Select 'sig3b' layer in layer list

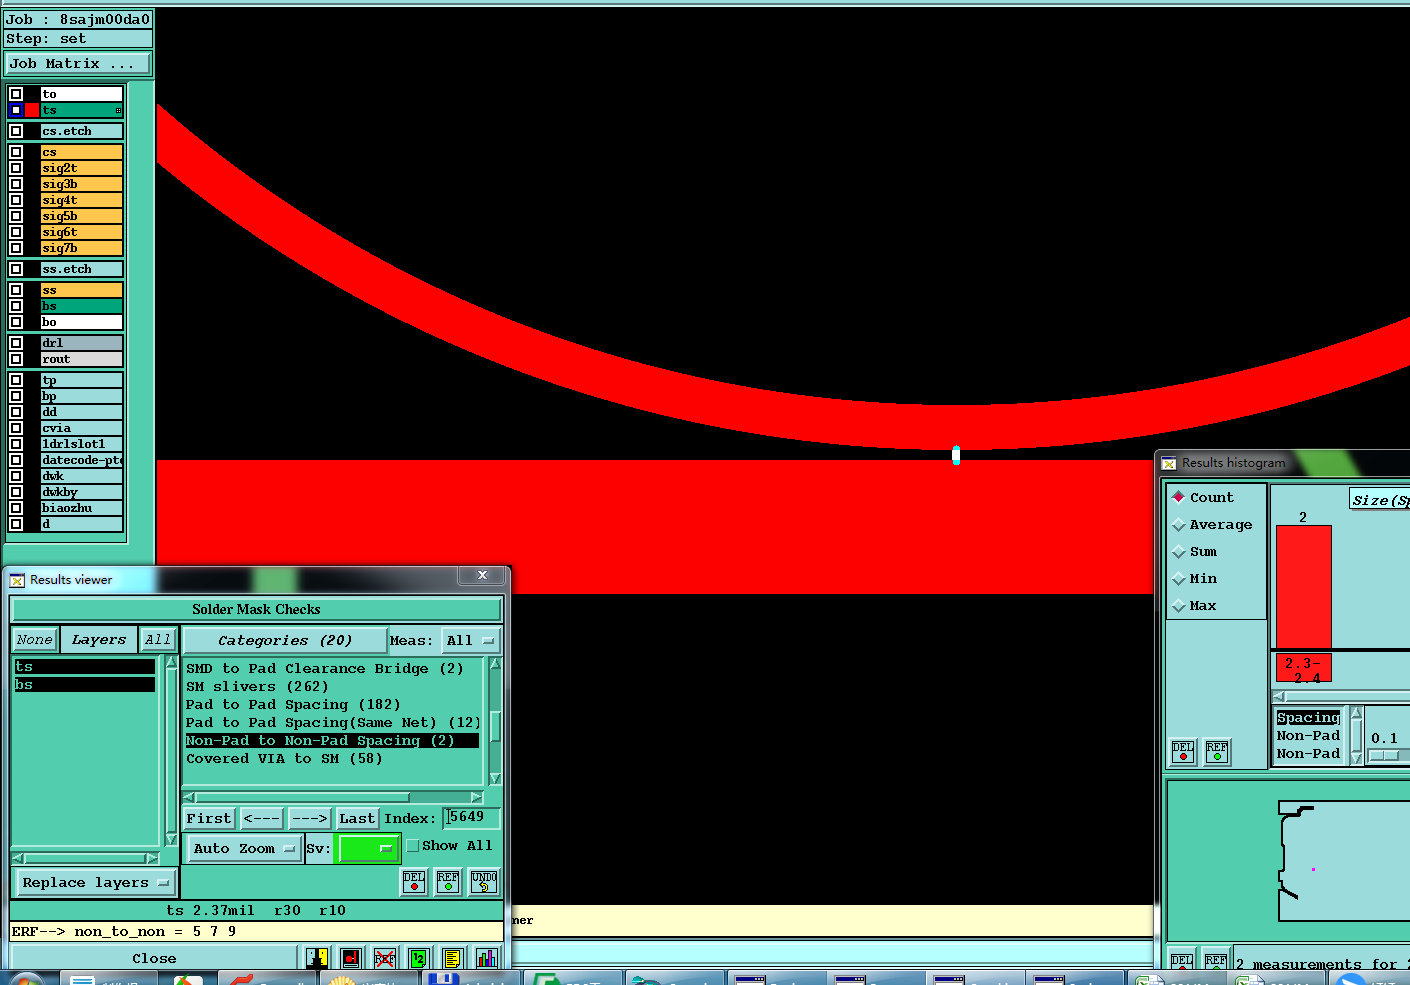point(82,184)
